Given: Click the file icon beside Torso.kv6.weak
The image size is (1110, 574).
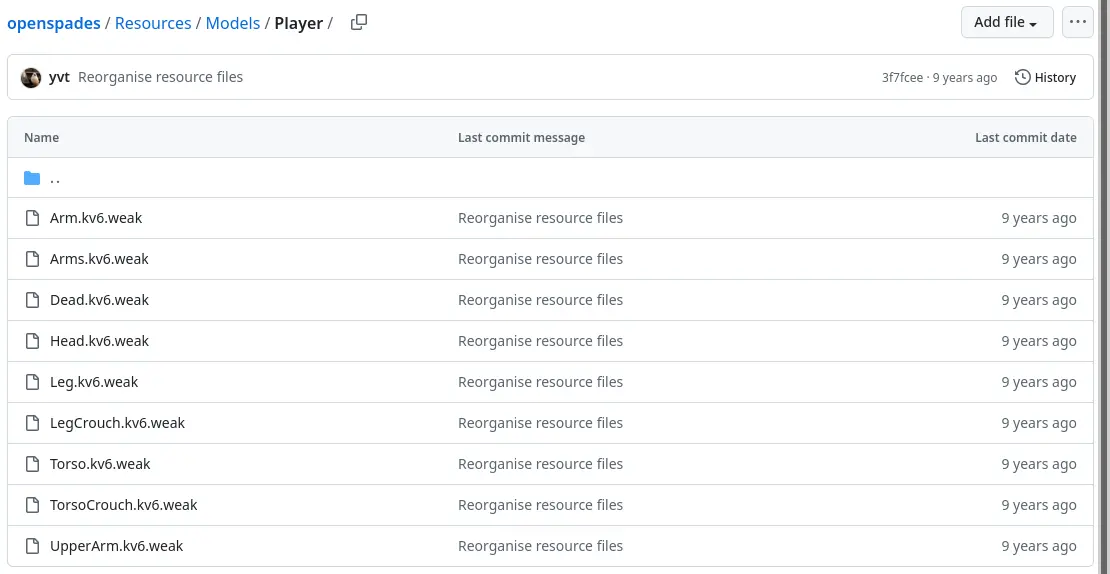Looking at the screenshot, I should tap(32, 464).
